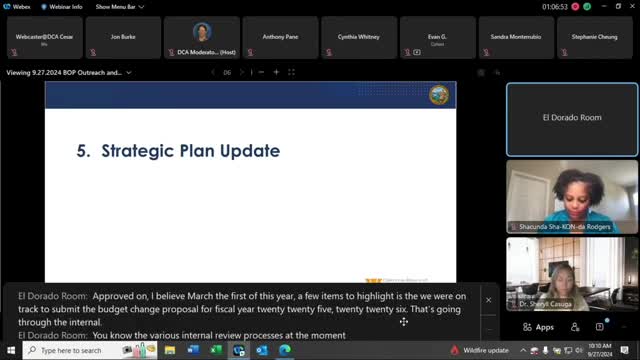
Task: Click muted mic icon on Webcaster@DCA Cesar tile
Action: point(14,52)
